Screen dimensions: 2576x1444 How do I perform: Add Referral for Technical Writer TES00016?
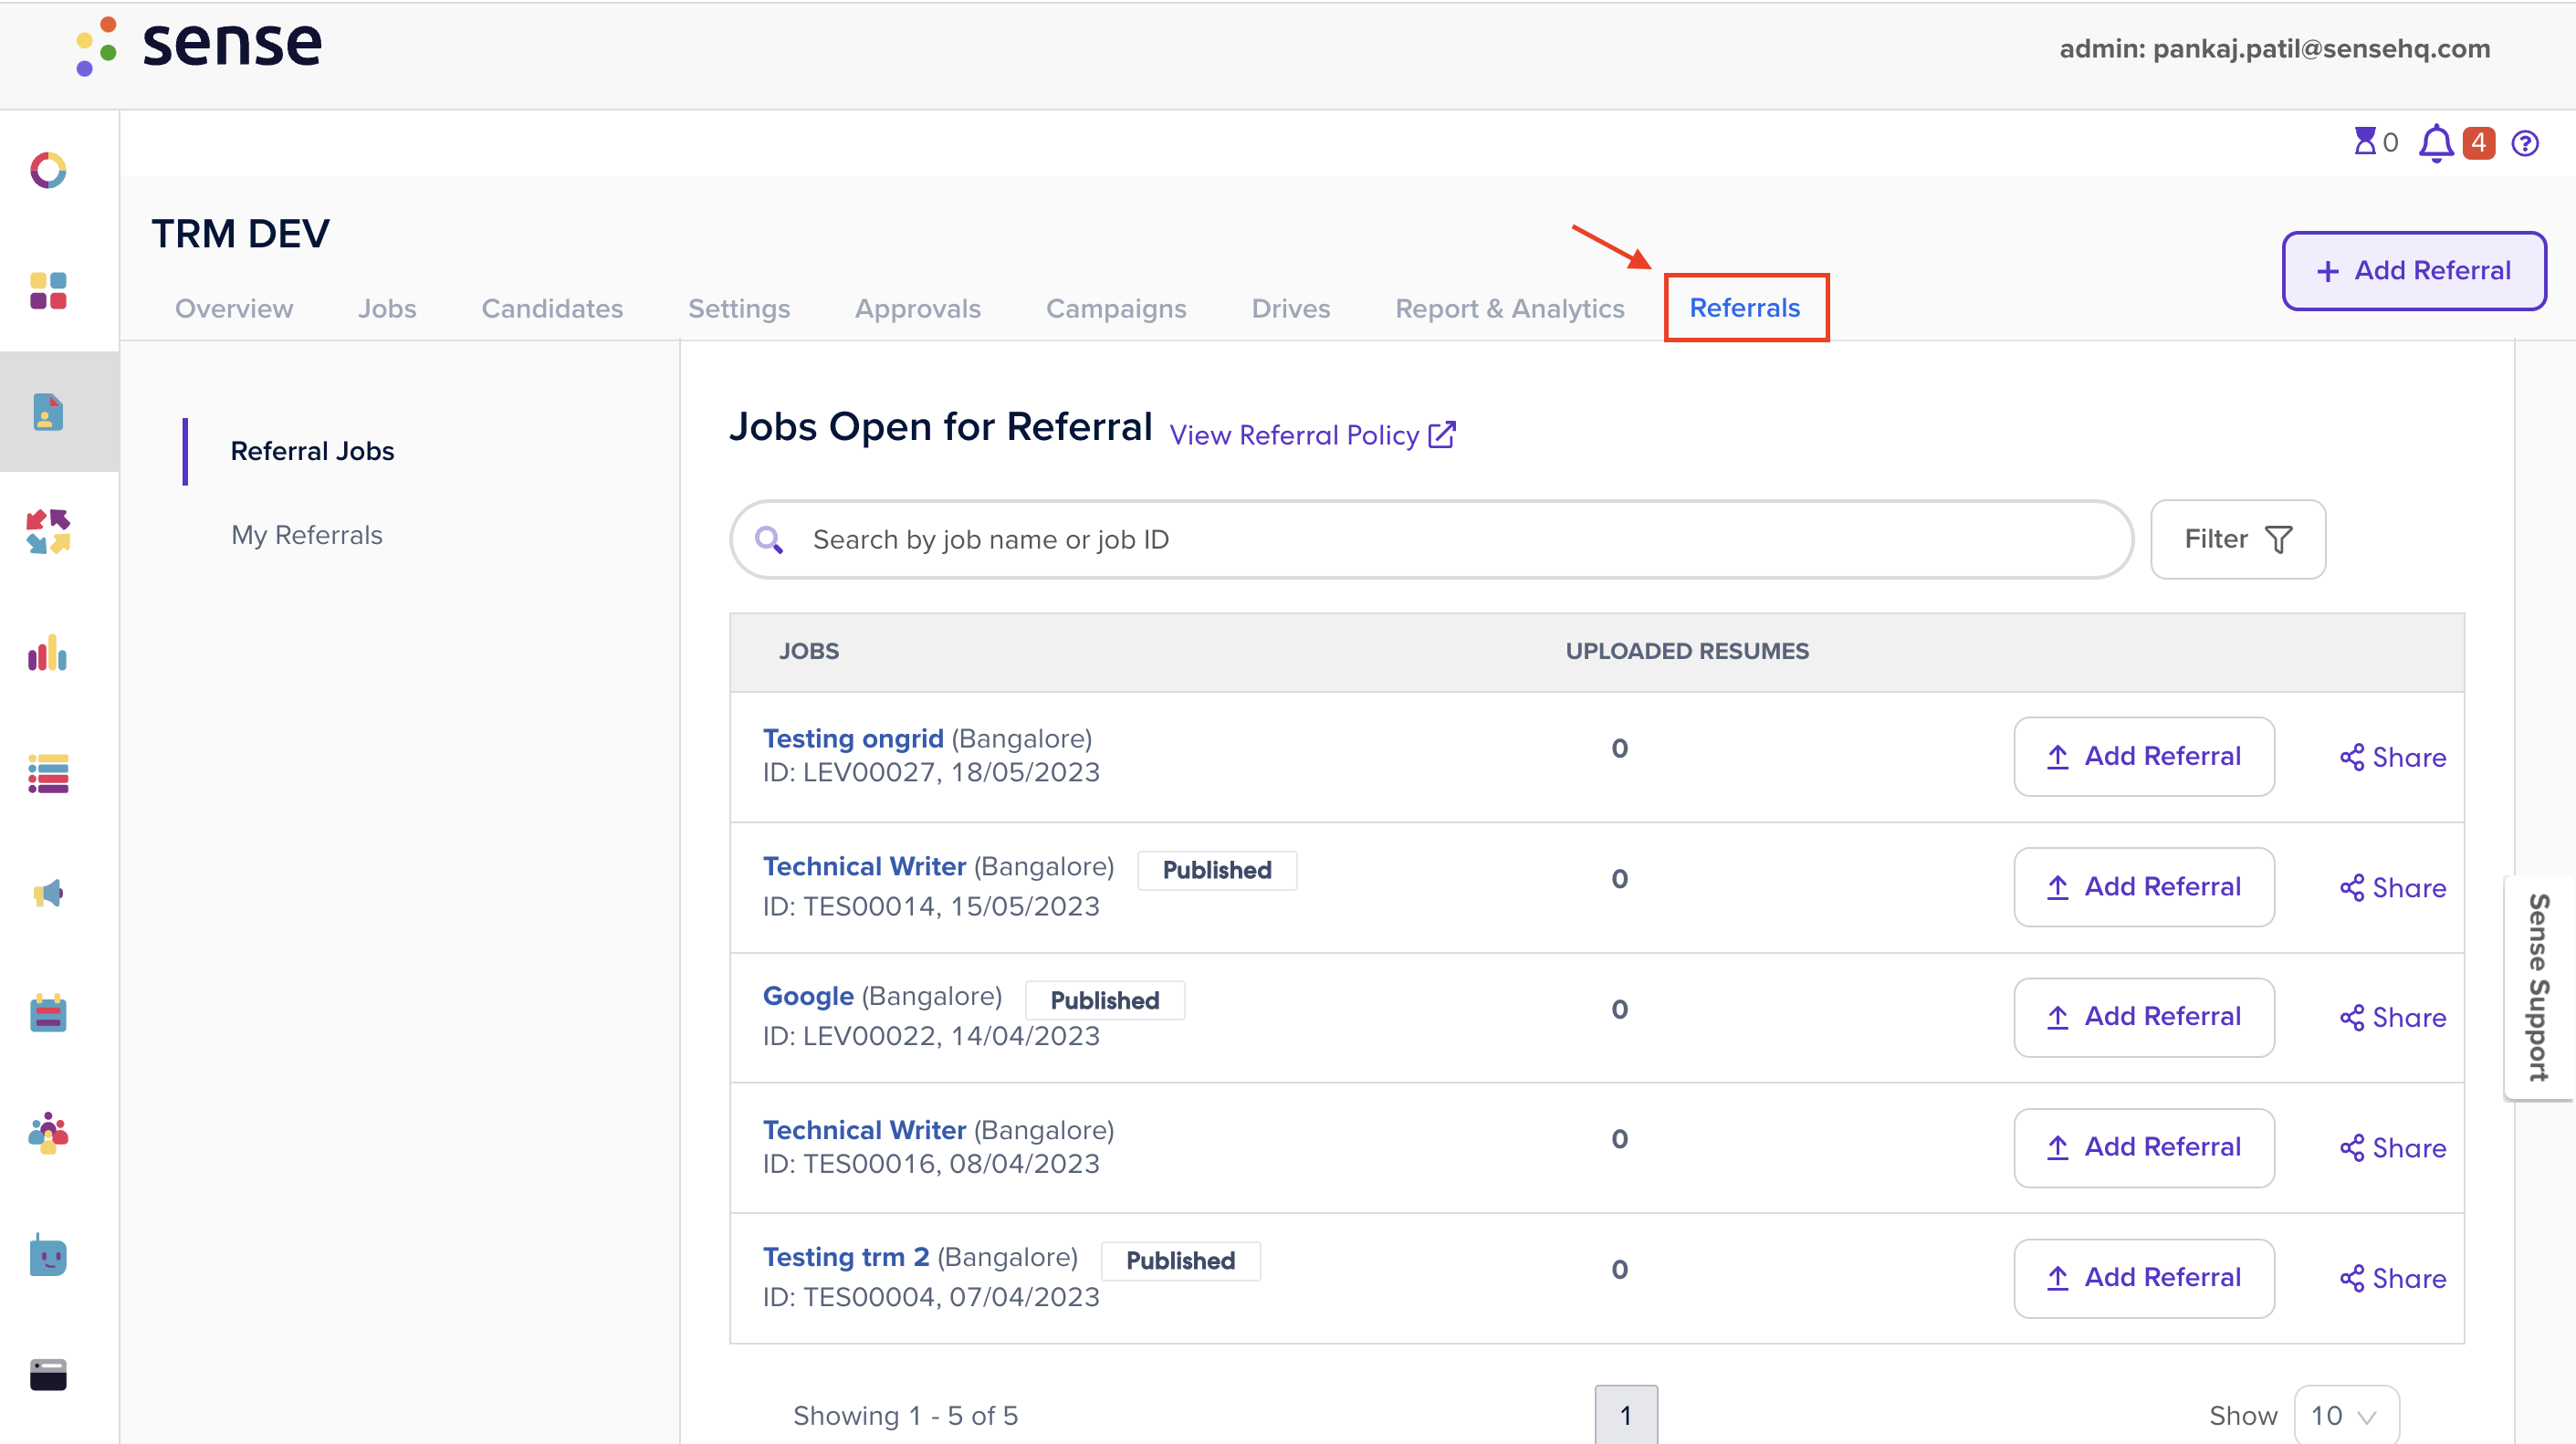pyautogui.click(x=2144, y=1148)
